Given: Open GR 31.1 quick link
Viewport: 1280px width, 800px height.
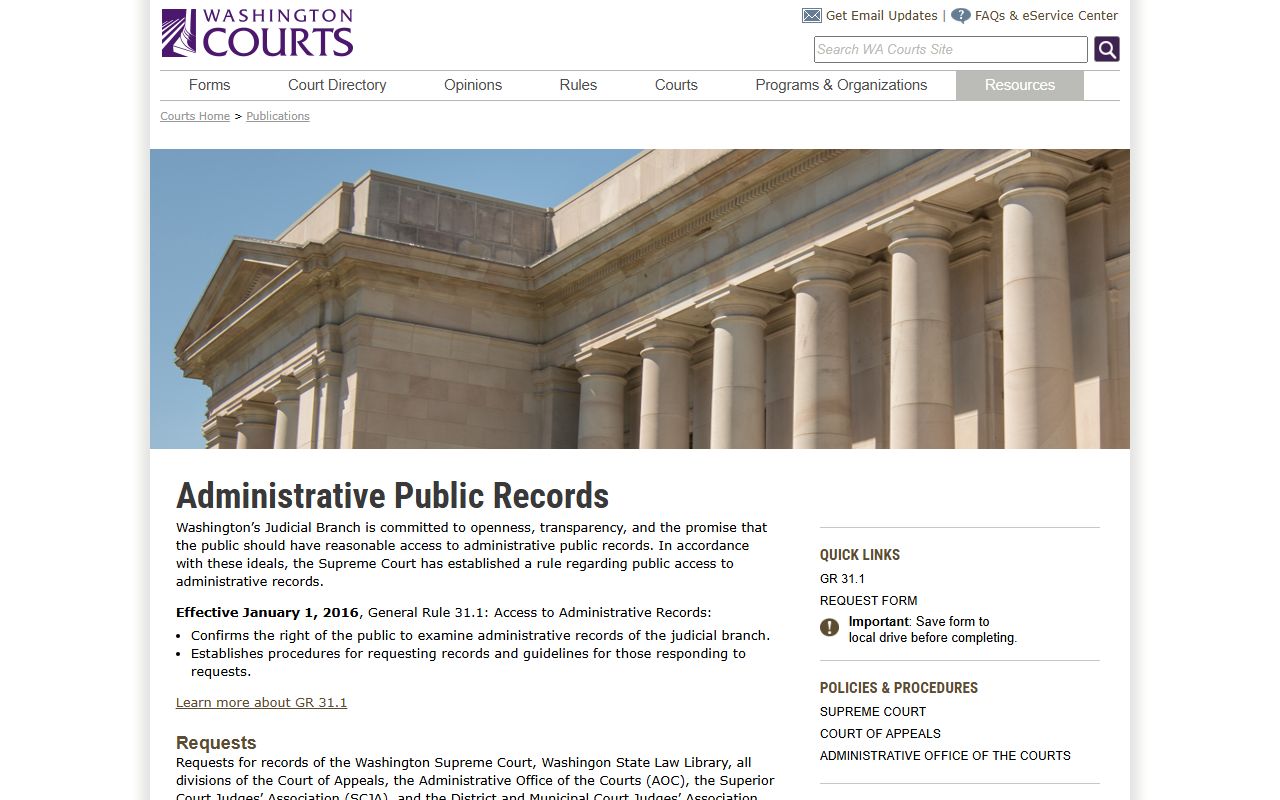Looking at the screenshot, I should tap(842, 579).
